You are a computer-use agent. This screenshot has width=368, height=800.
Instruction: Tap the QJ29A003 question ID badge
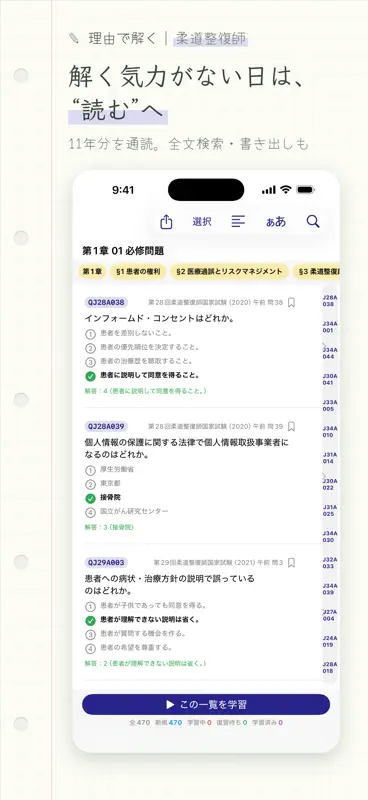[x=106, y=563]
